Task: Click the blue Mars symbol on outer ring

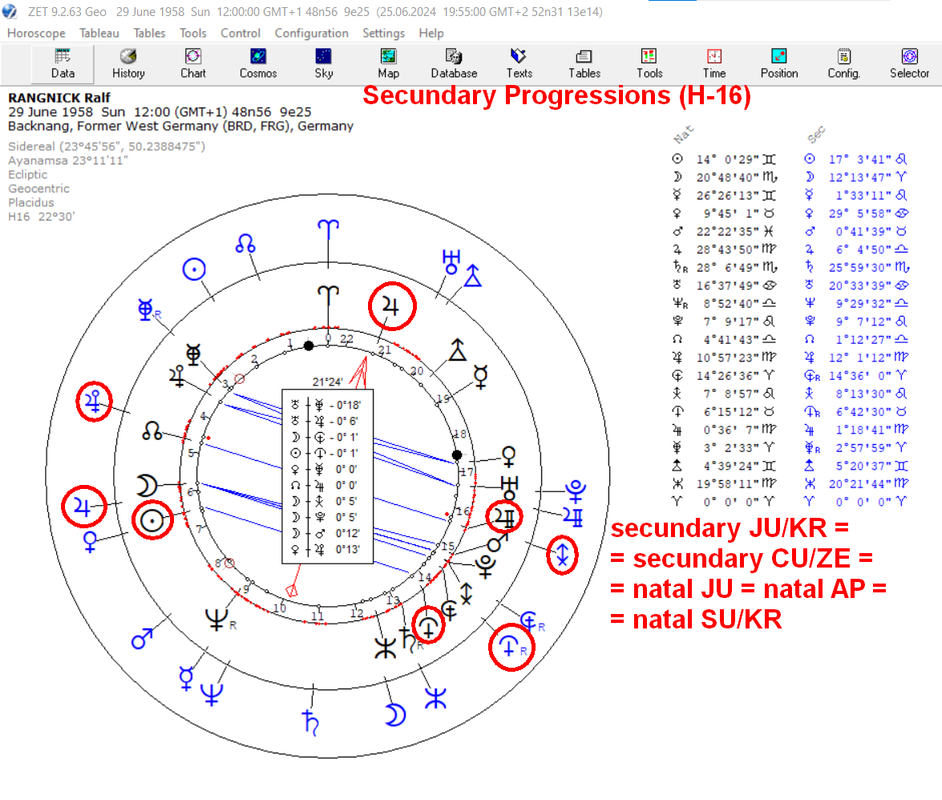Action: point(142,638)
